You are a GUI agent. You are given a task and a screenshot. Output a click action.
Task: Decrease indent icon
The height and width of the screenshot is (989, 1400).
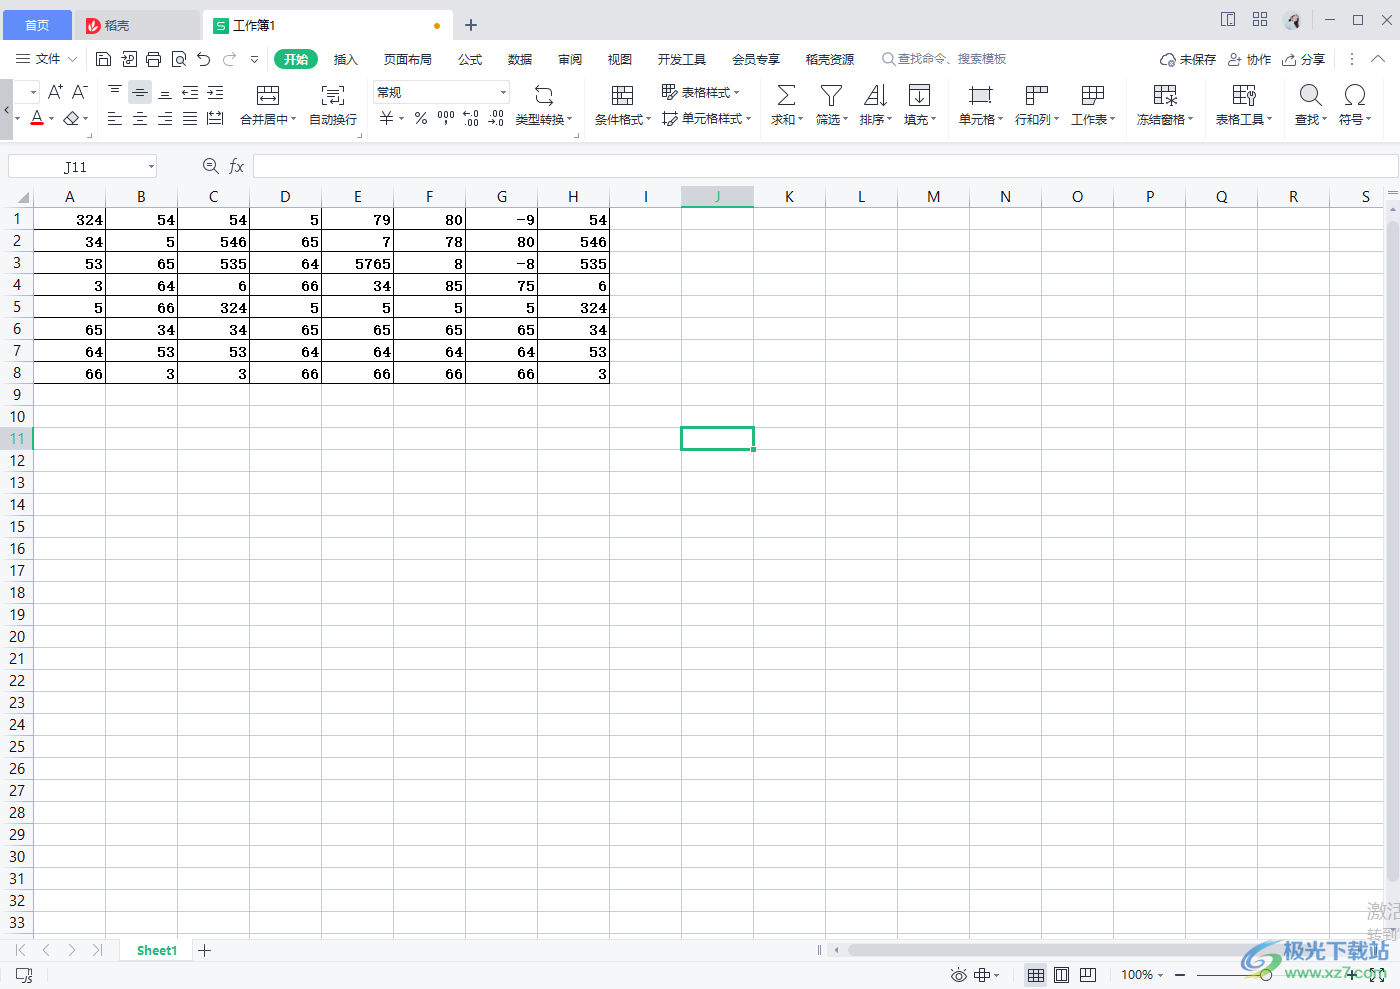[190, 92]
